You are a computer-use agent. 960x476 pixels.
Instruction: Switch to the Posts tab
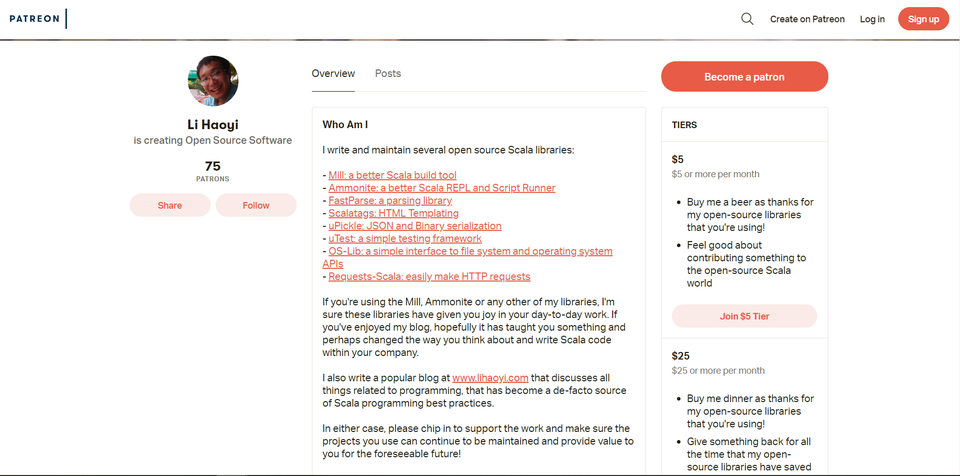click(388, 74)
